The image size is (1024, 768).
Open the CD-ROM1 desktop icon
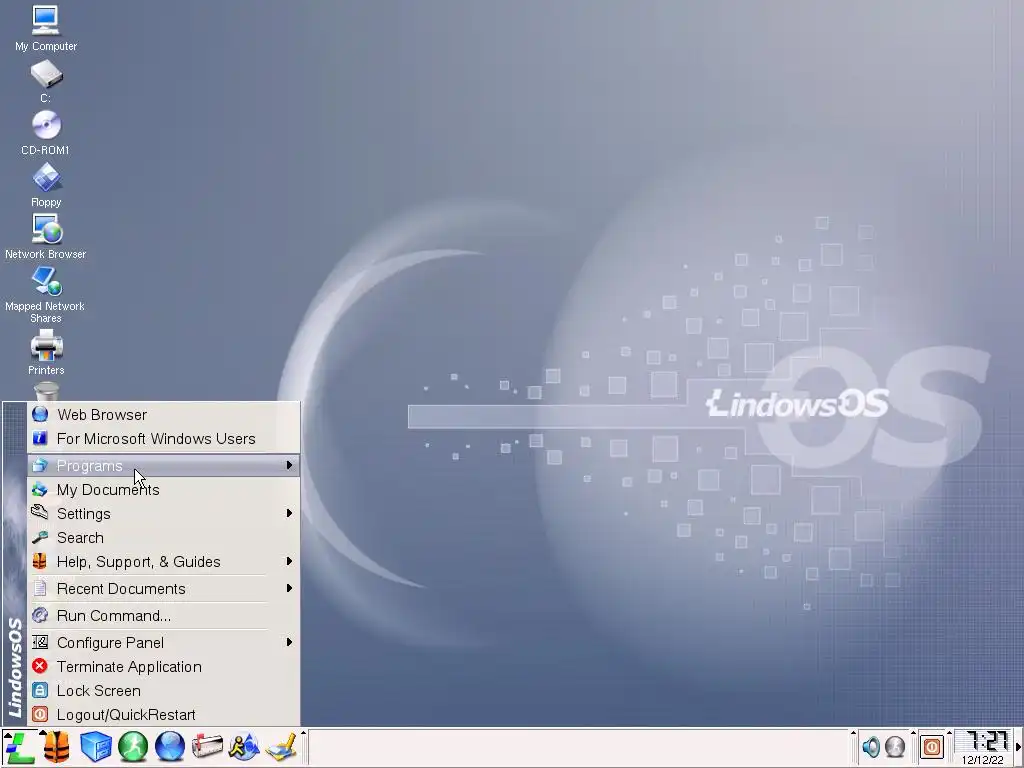pyautogui.click(x=46, y=133)
